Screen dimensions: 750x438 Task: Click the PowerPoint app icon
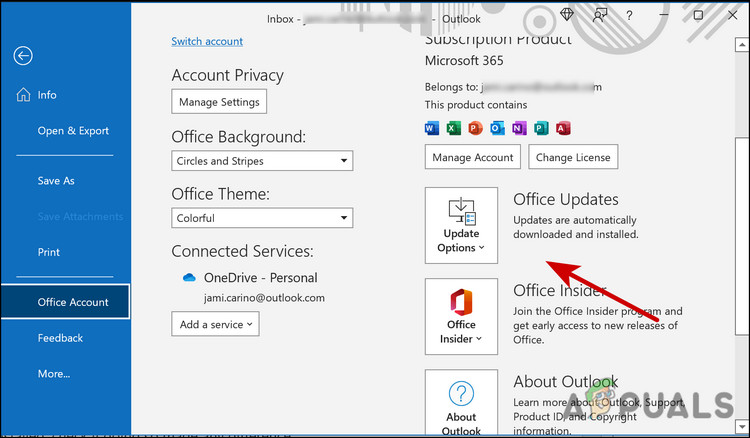[475, 128]
